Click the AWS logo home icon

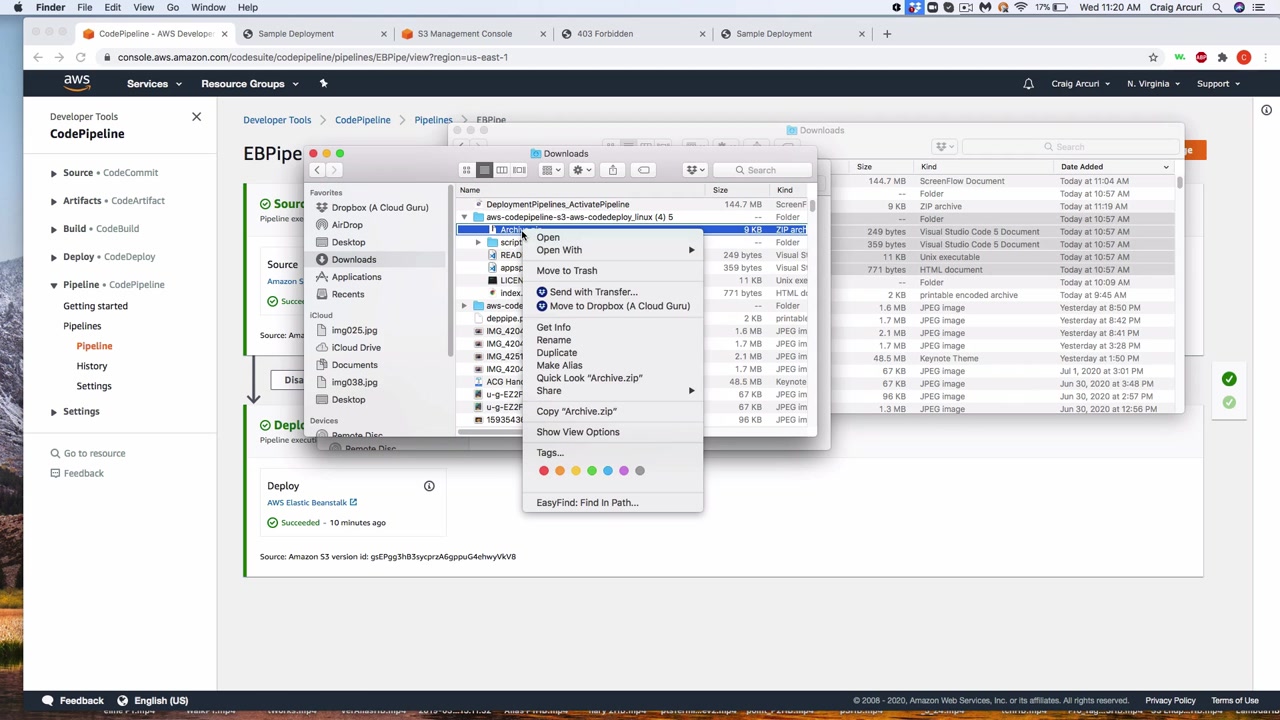pos(77,84)
